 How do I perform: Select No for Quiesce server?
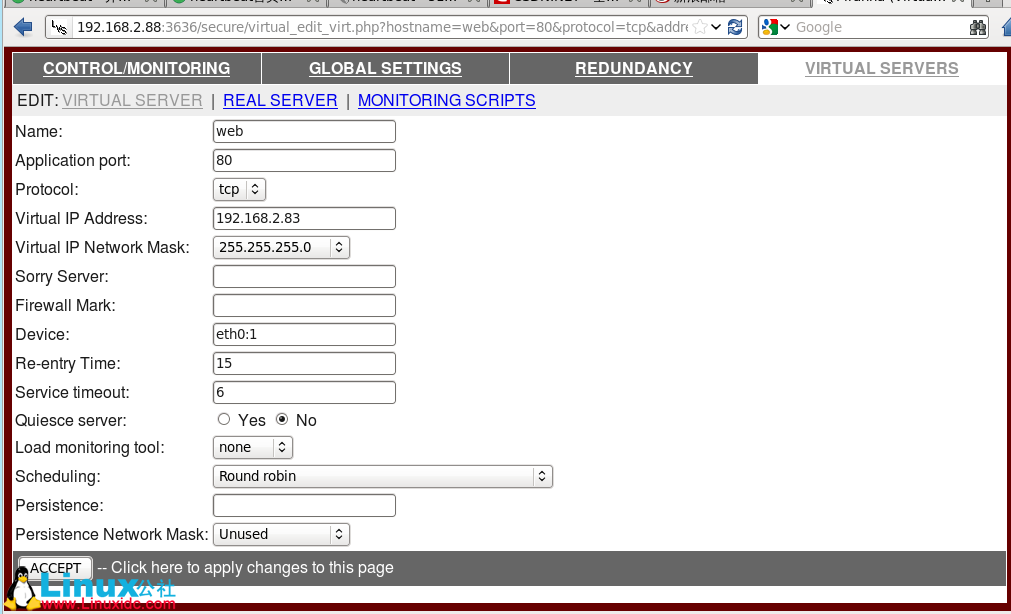[x=282, y=420]
